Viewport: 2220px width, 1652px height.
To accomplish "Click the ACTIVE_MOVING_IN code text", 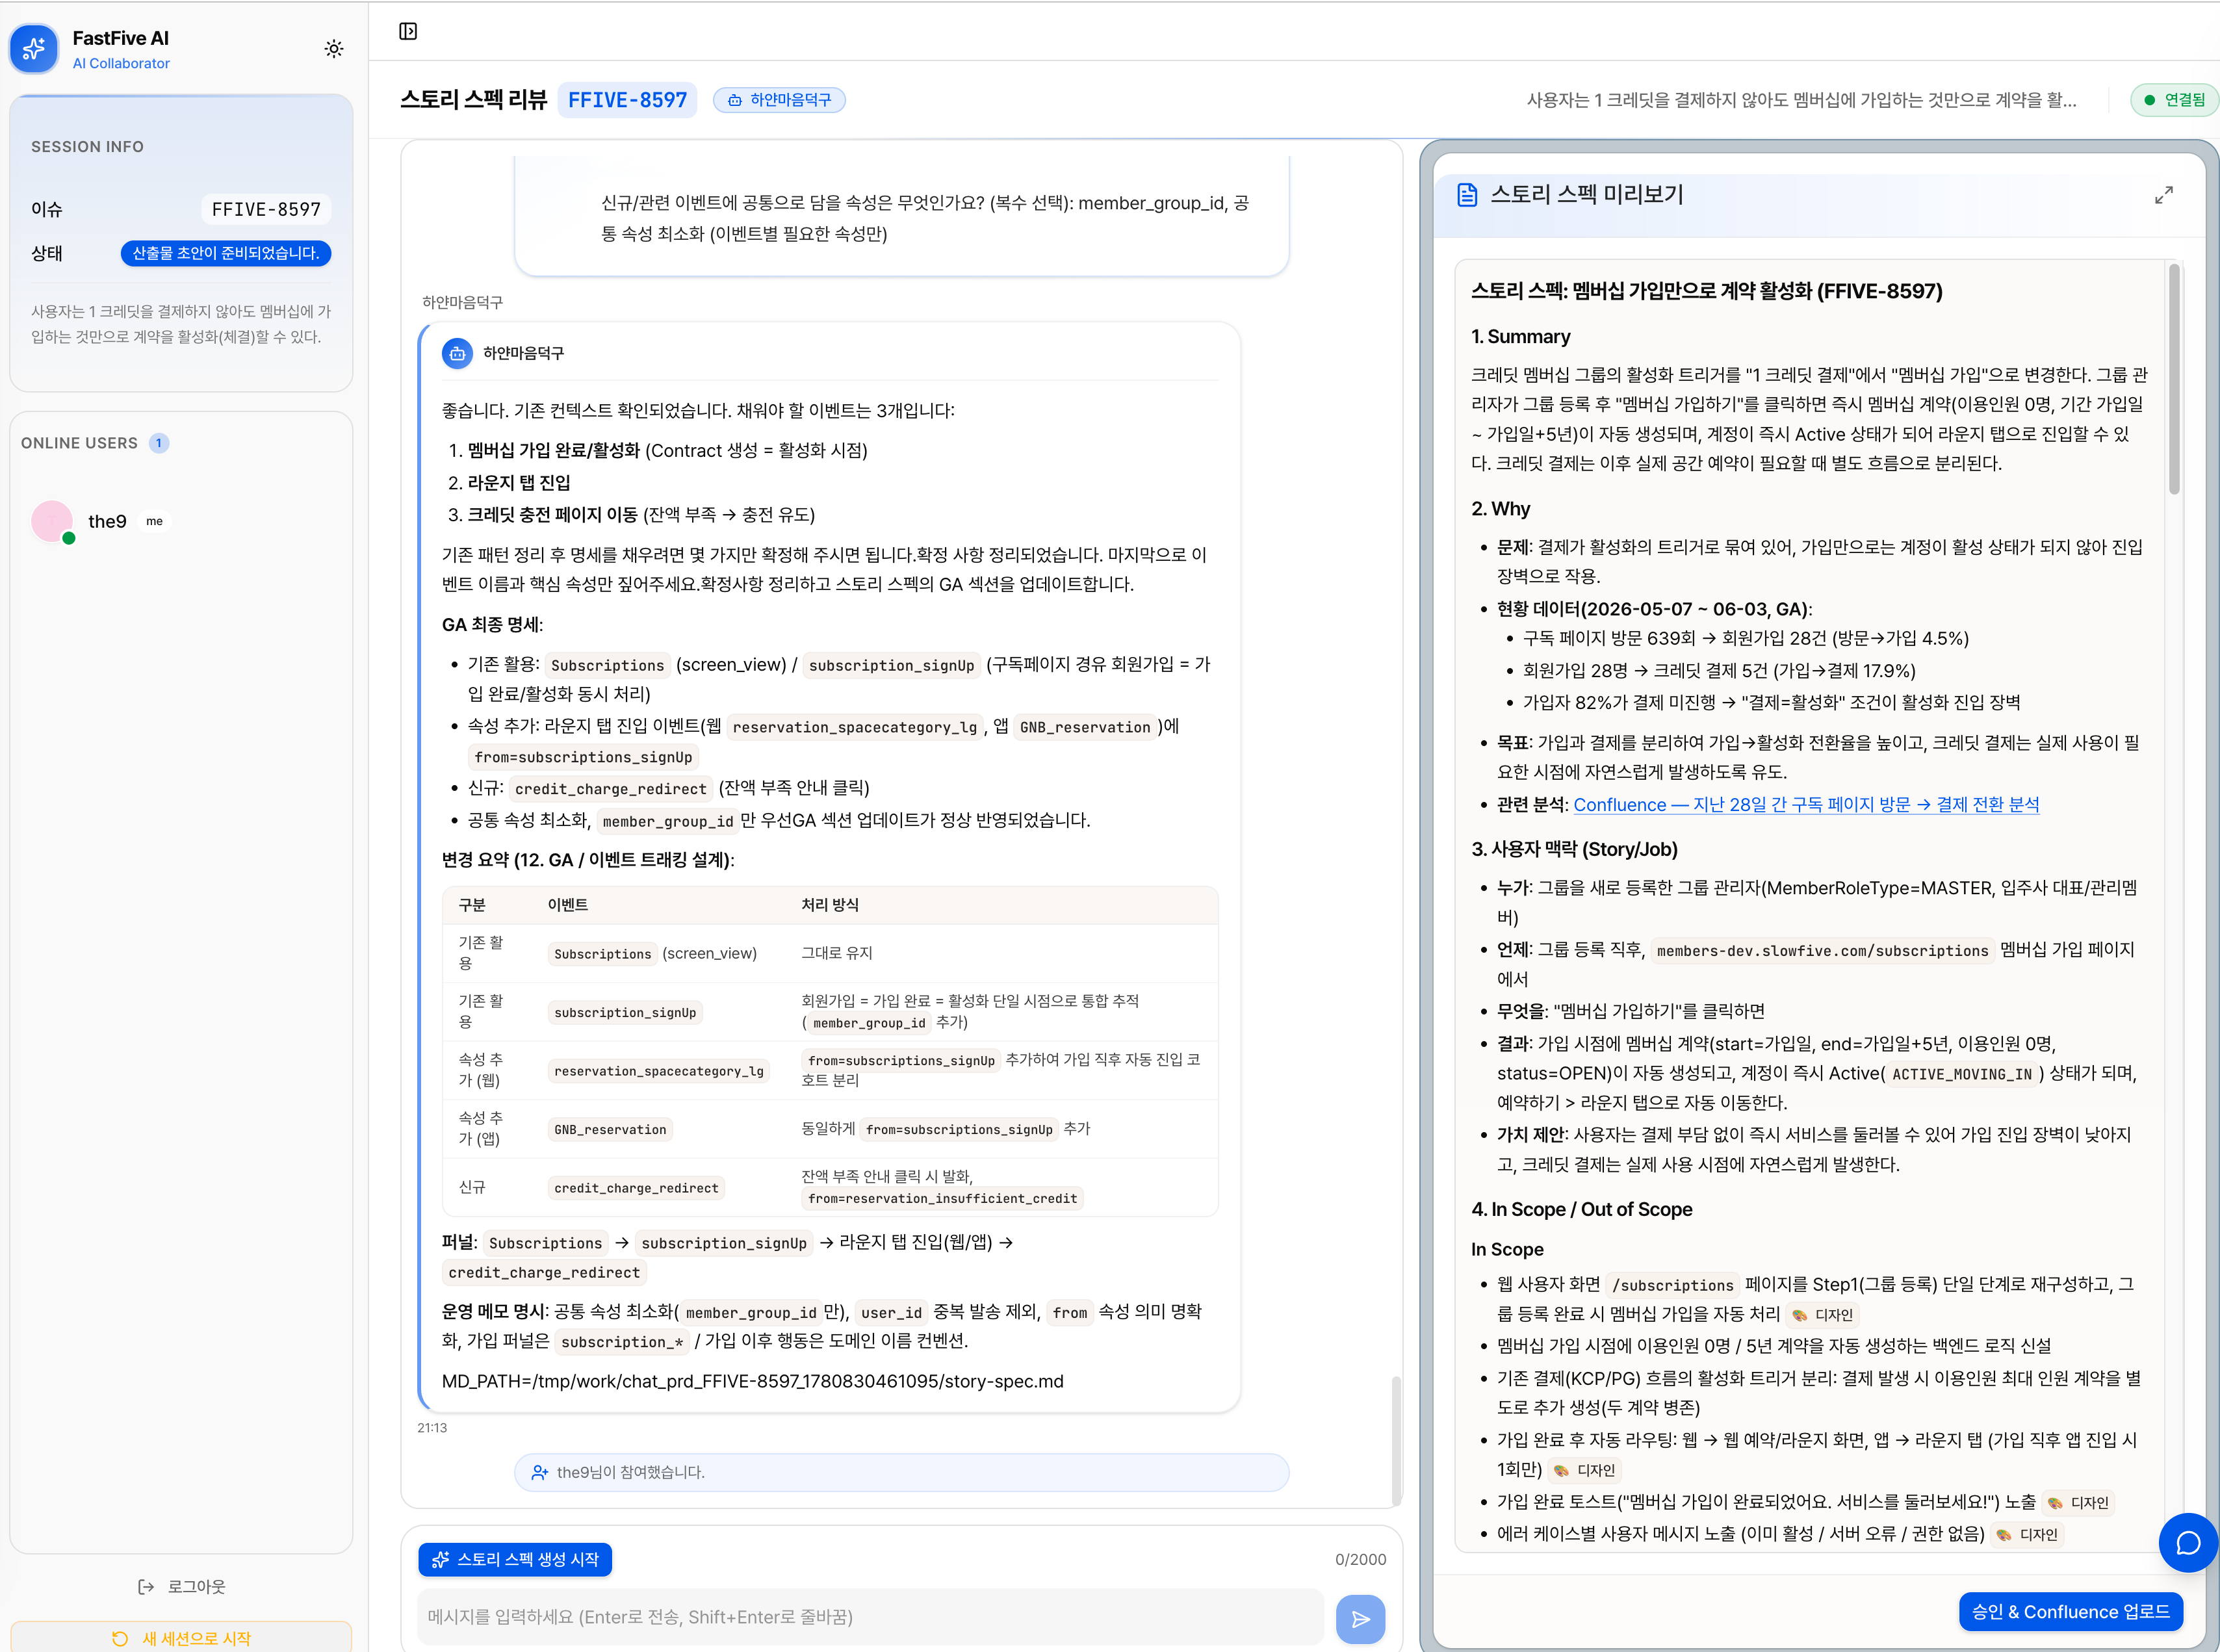I will 1961,1075.
